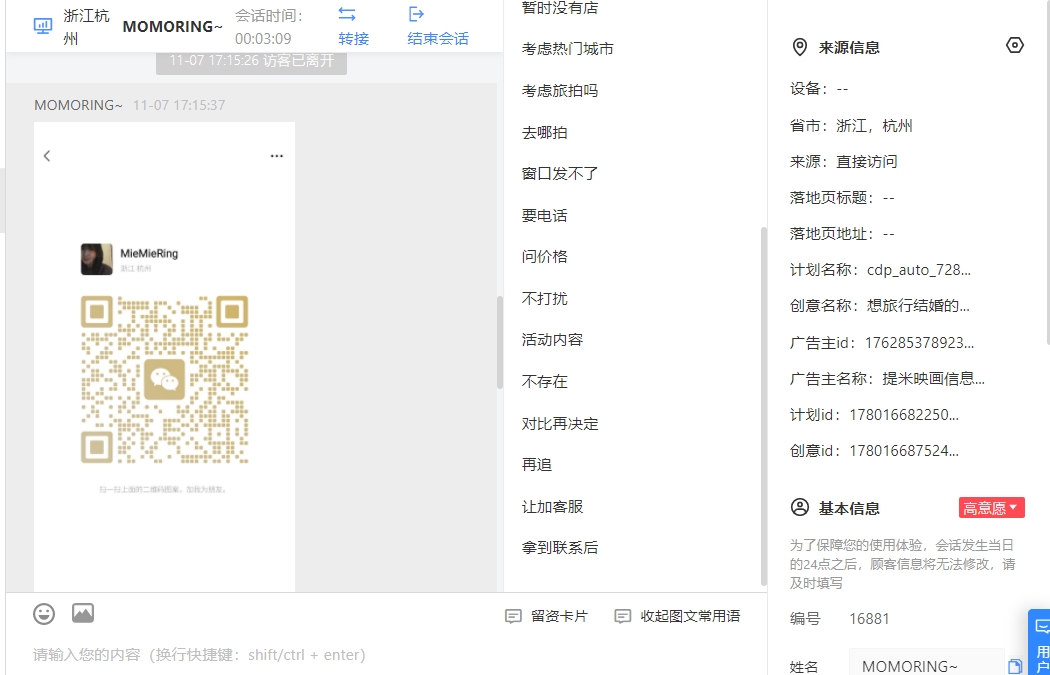The image size is (1050, 675).
Task: Click the 转接 transfer label
Action: pyautogui.click(x=354, y=39)
